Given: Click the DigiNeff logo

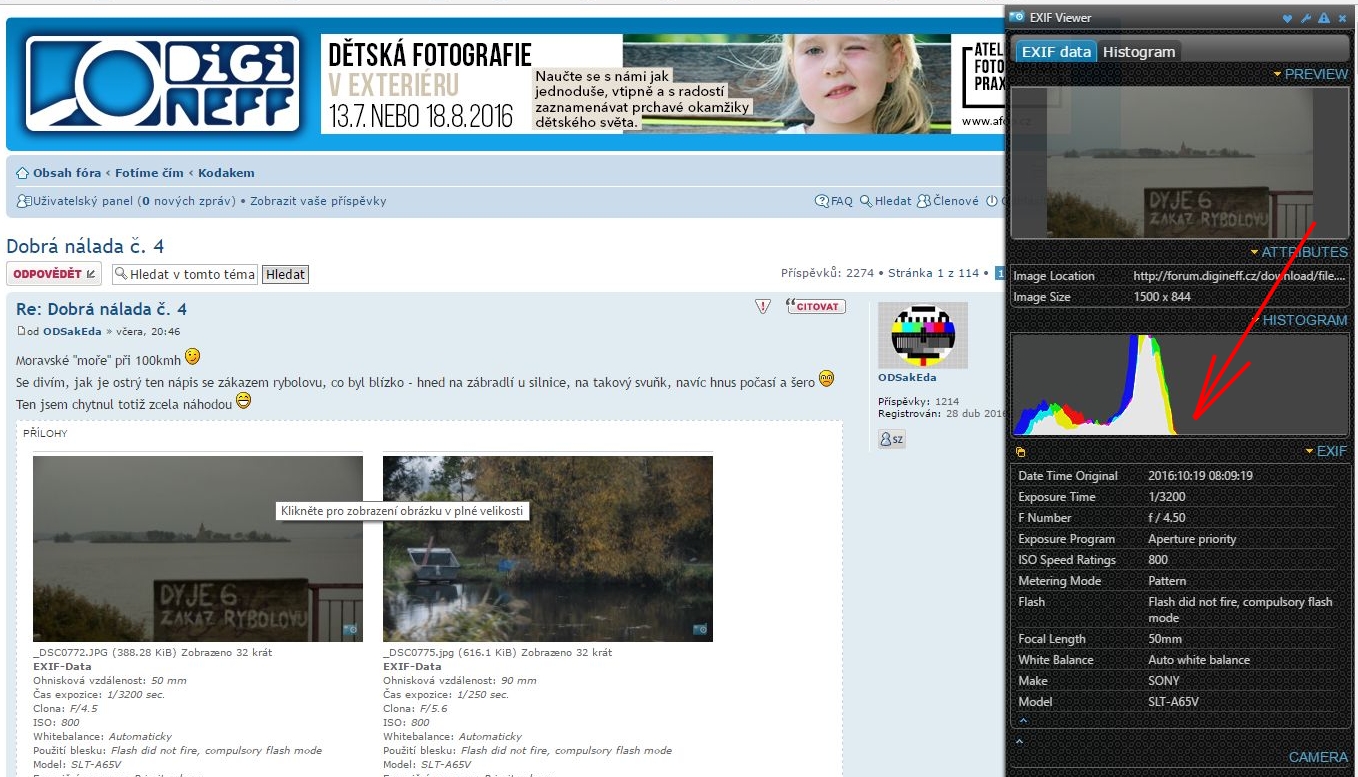Looking at the screenshot, I should [163, 85].
